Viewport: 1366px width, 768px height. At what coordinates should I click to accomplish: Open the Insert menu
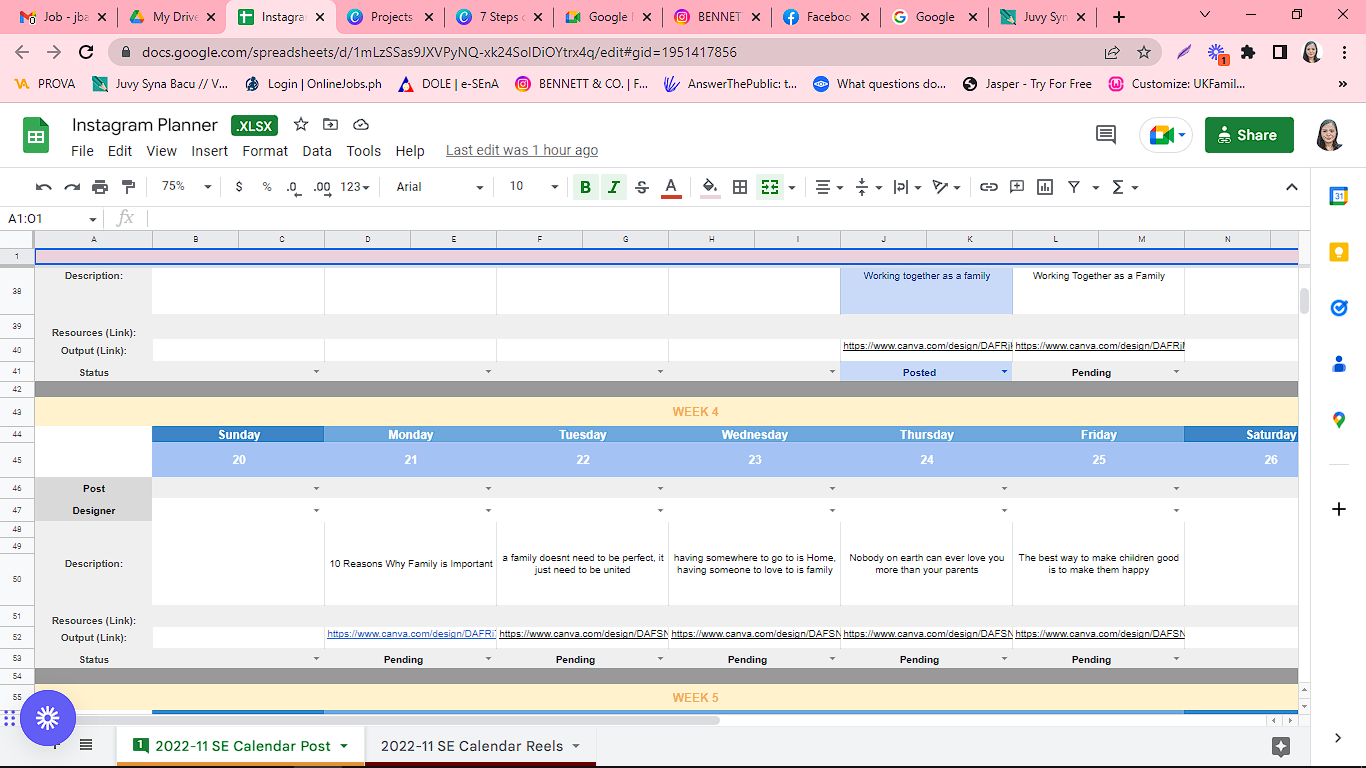coord(210,151)
